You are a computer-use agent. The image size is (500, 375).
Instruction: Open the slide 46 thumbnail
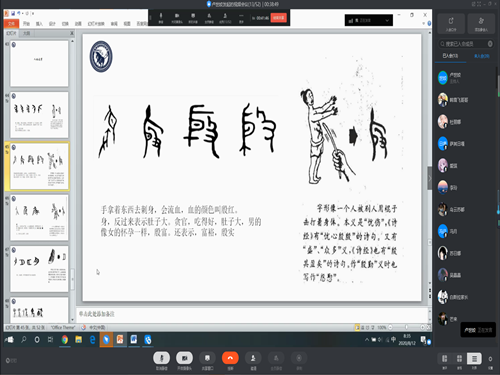[39, 218]
